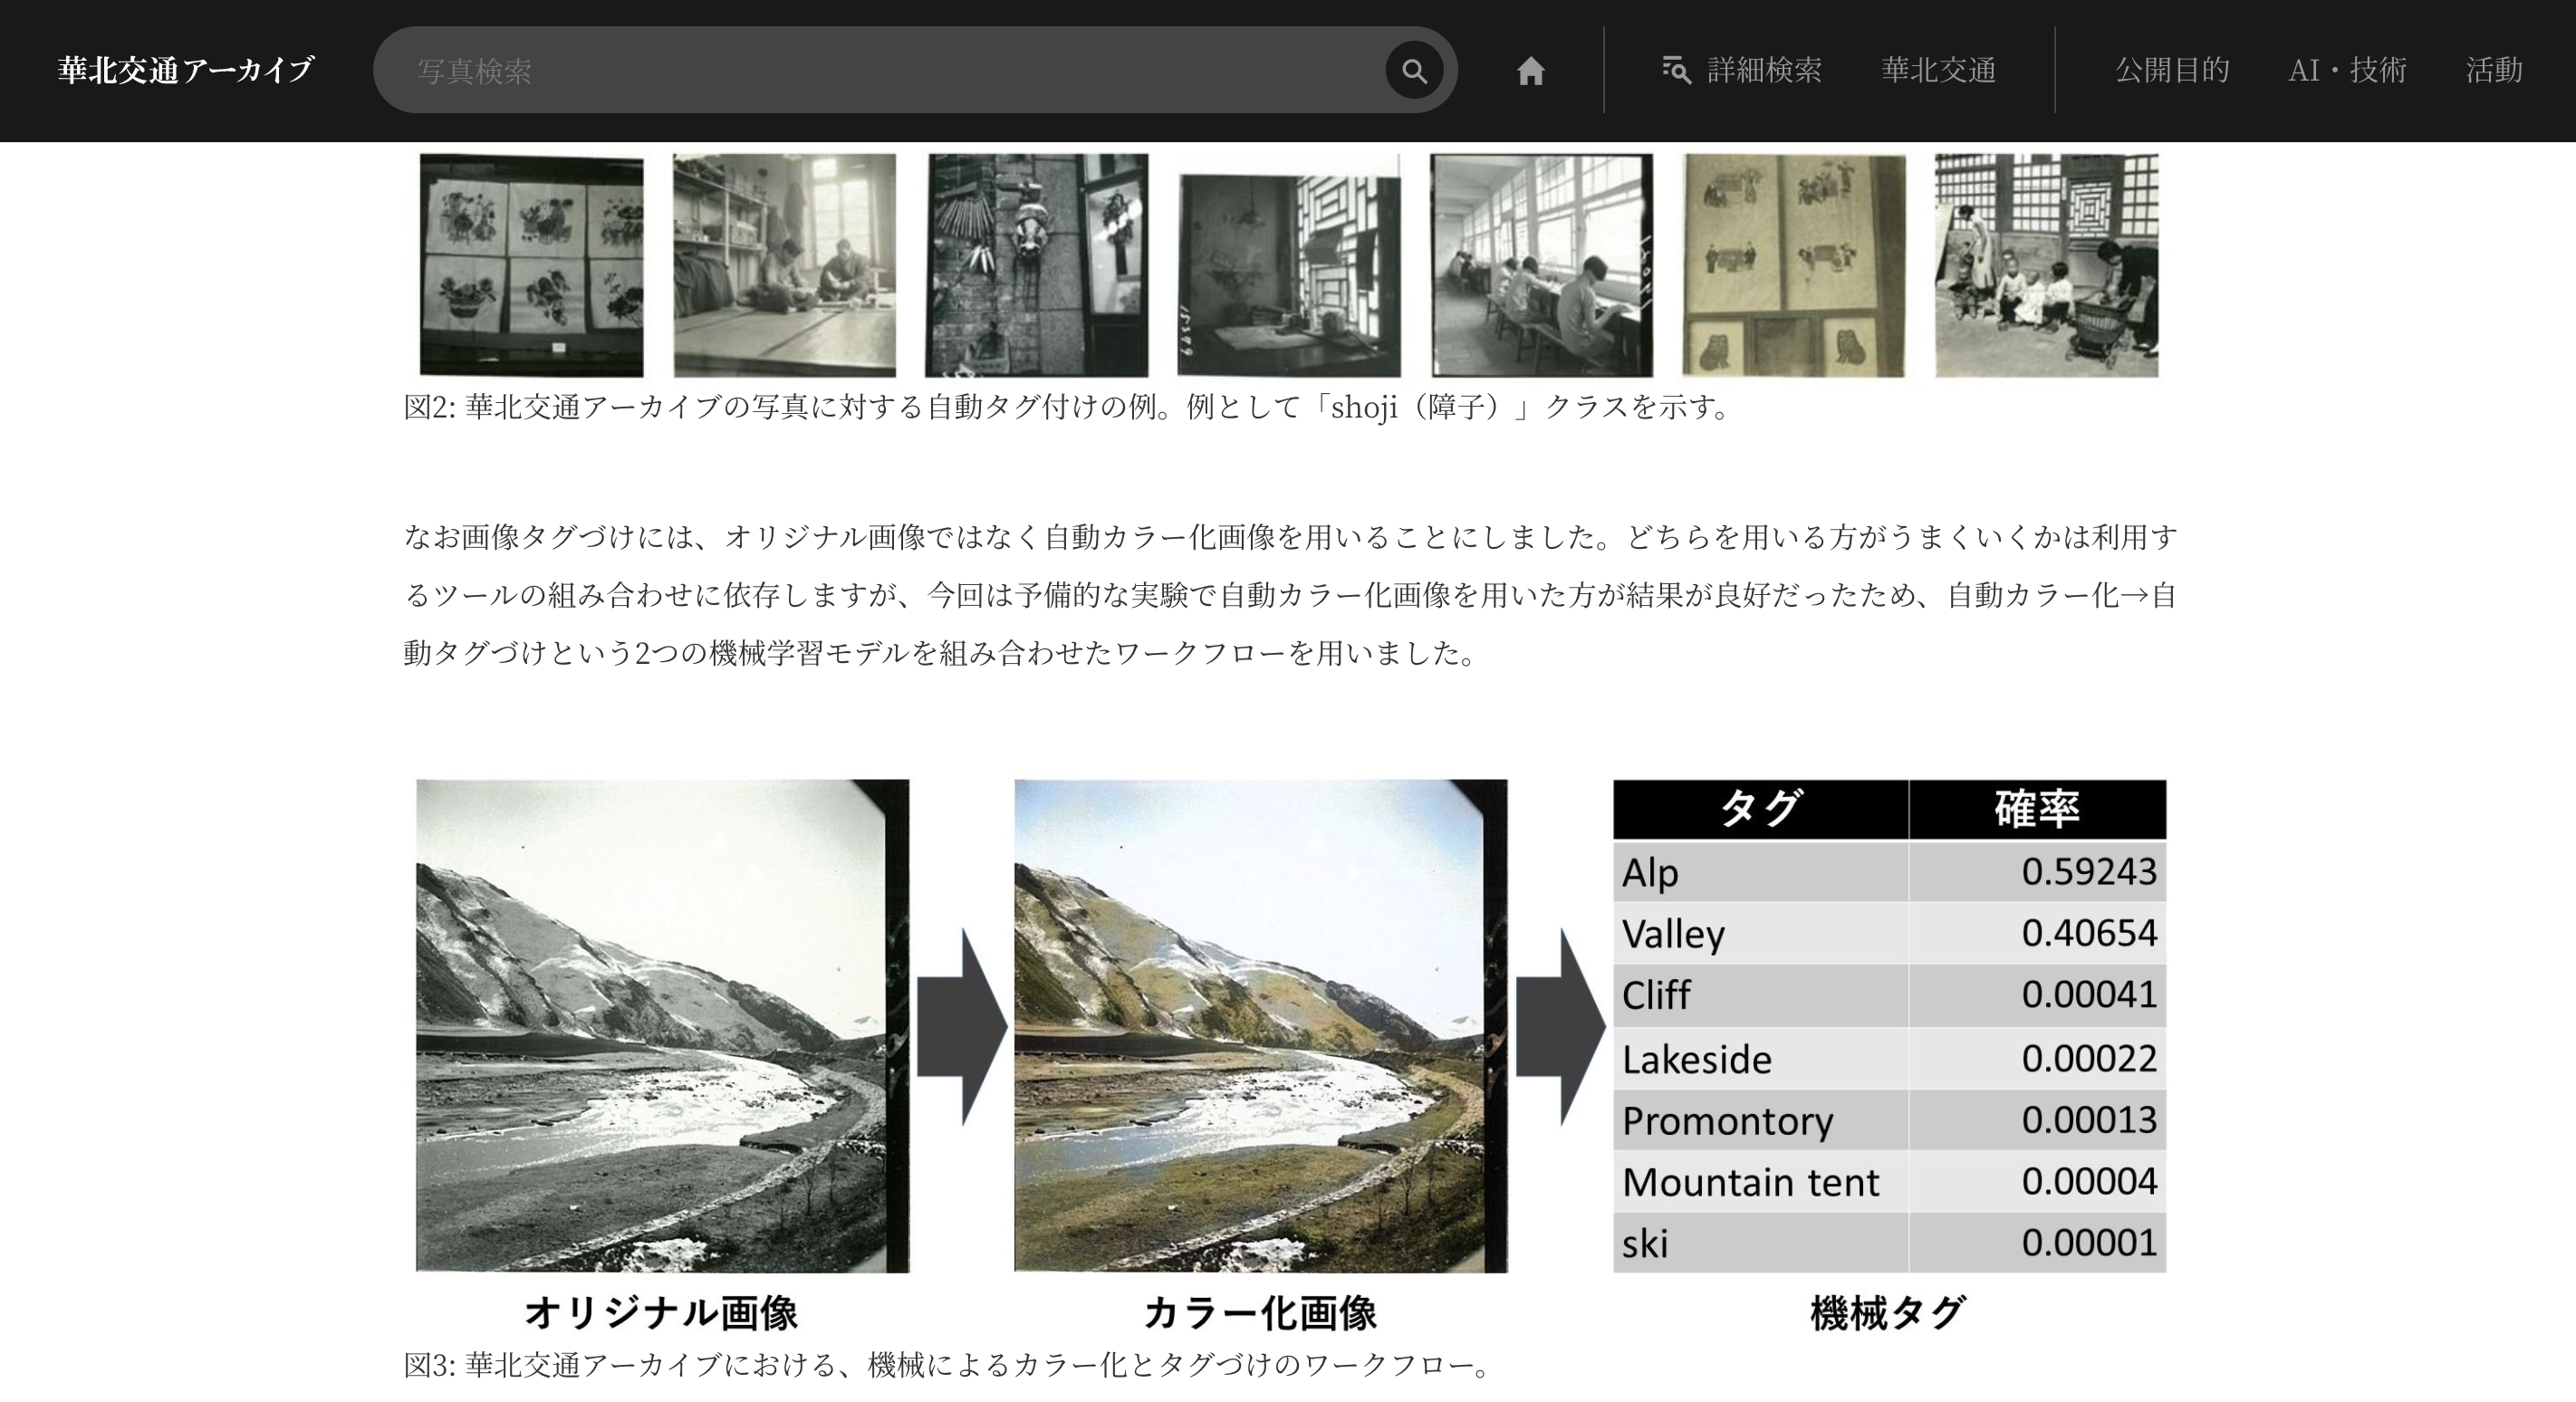Screen dimensions: 2576x1402
Task: Click the magnifier search button
Action: (1413, 71)
